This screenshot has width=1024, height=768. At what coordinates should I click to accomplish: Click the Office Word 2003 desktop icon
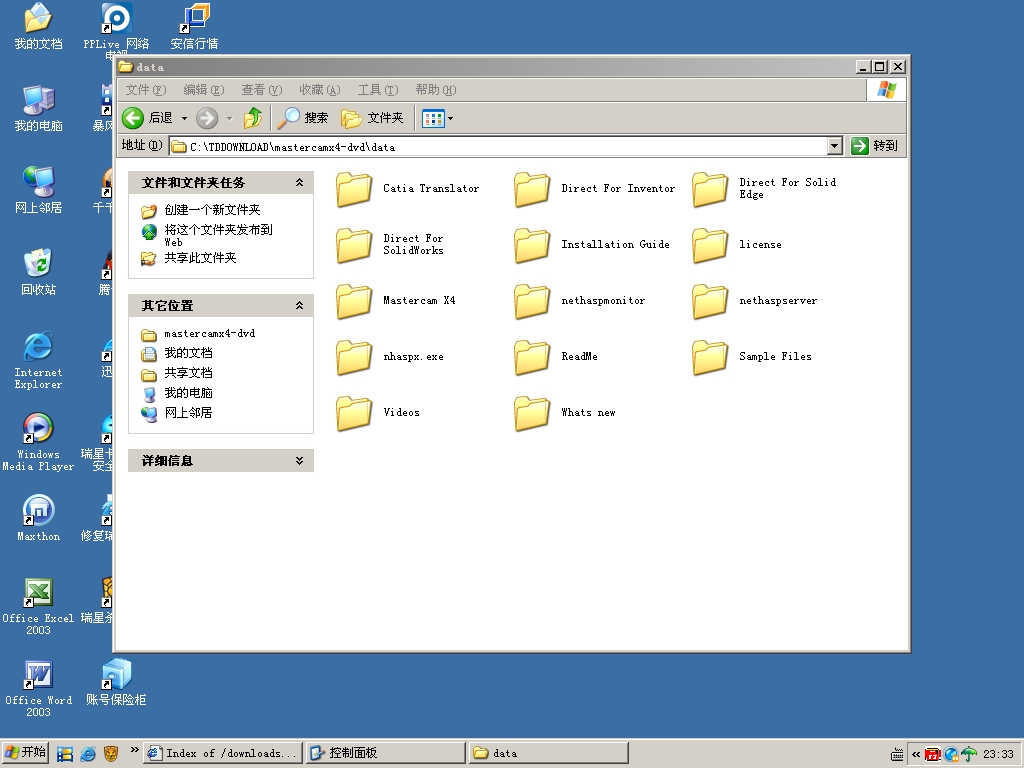click(x=38, y=688)
